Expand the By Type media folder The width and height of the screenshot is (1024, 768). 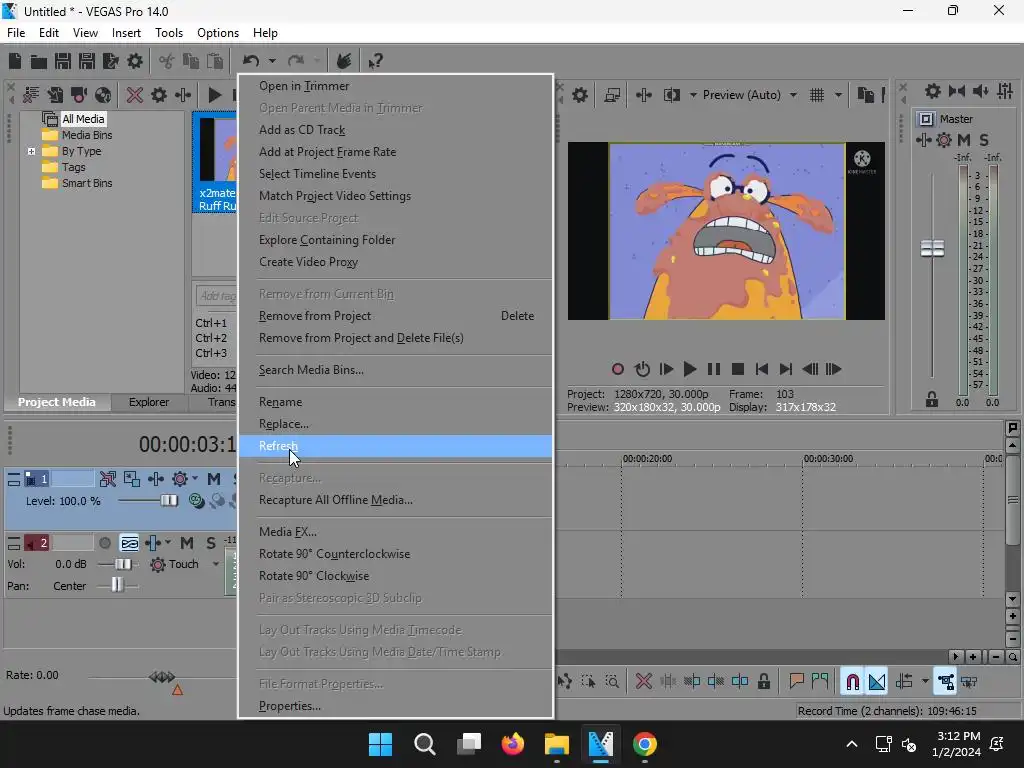pyautogui.click(x=31, y=152)
